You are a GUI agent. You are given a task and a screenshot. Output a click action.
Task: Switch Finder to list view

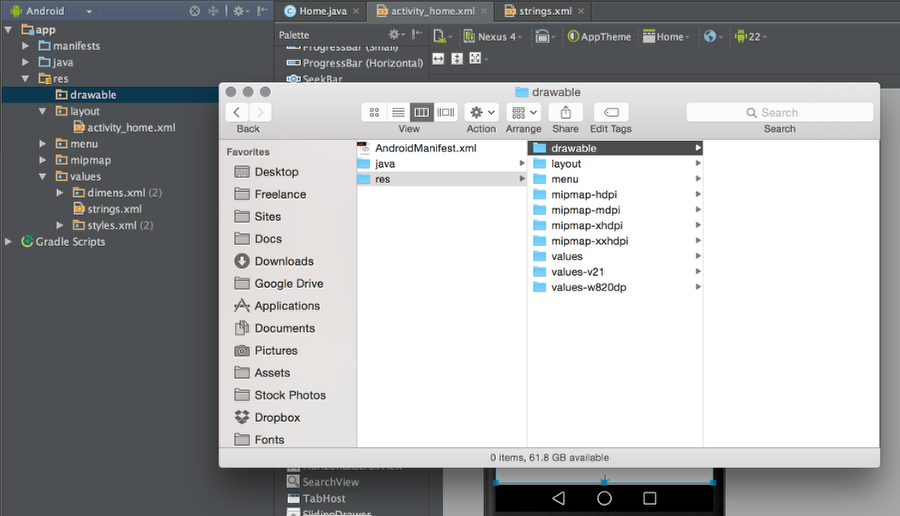pos(398,112)
